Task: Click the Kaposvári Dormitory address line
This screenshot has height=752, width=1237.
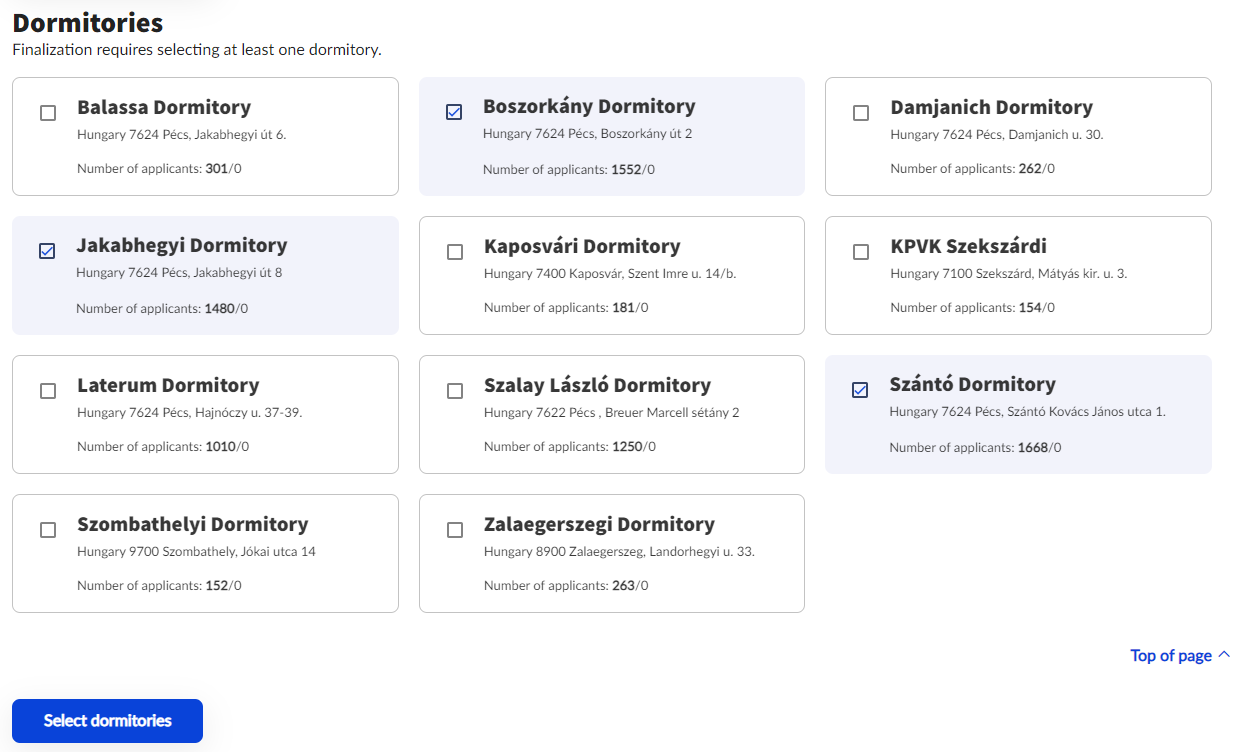Action: [x=610, y=274]
